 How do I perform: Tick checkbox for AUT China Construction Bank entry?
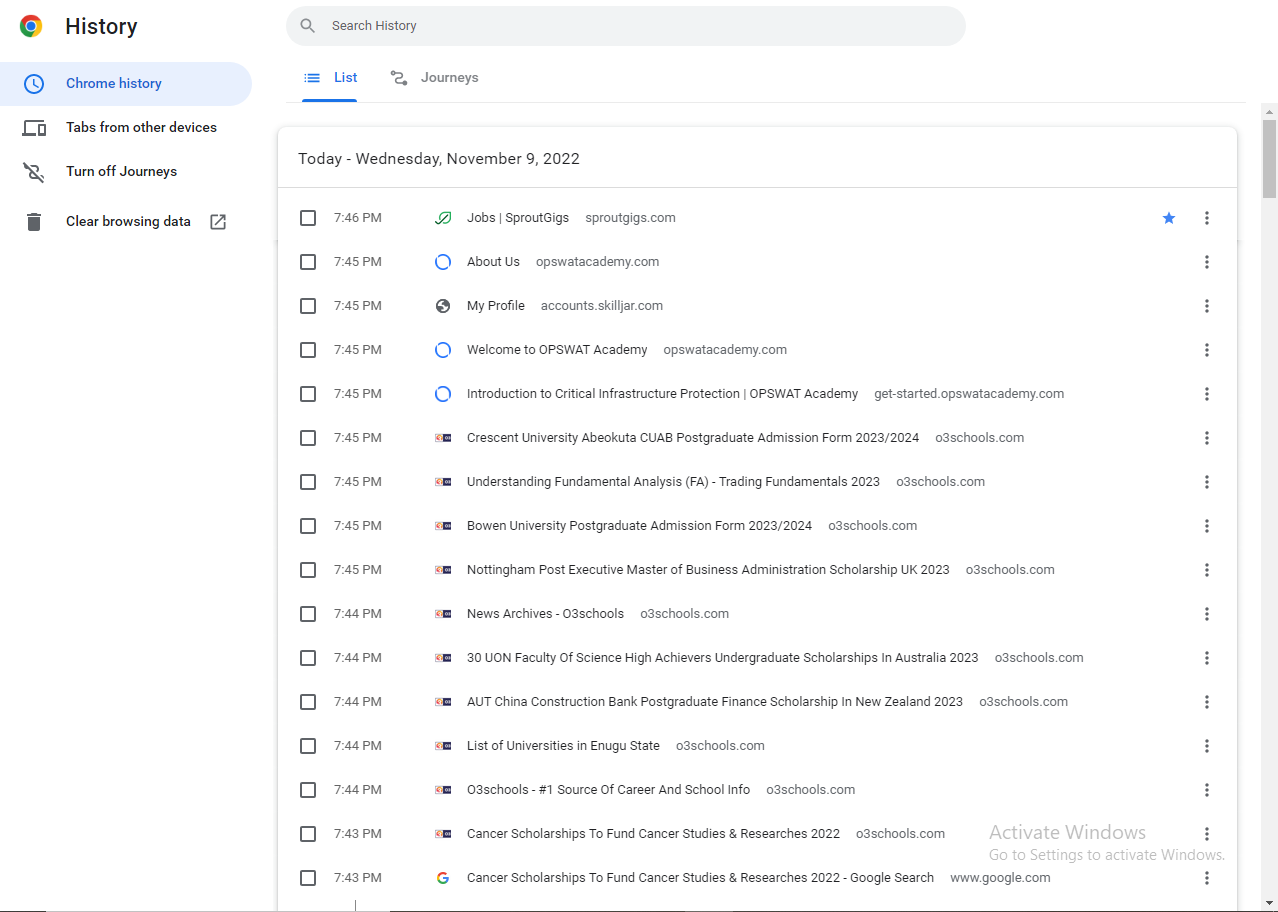click(x=308, y=702)
